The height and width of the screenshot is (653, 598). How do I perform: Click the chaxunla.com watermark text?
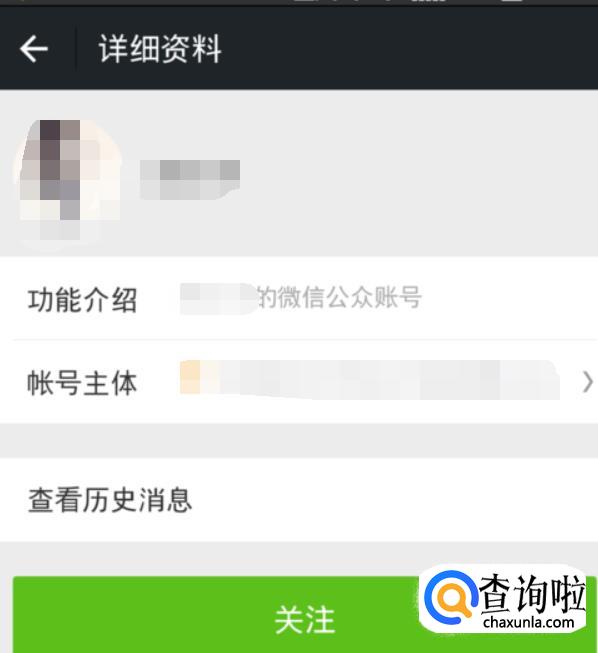528,623
